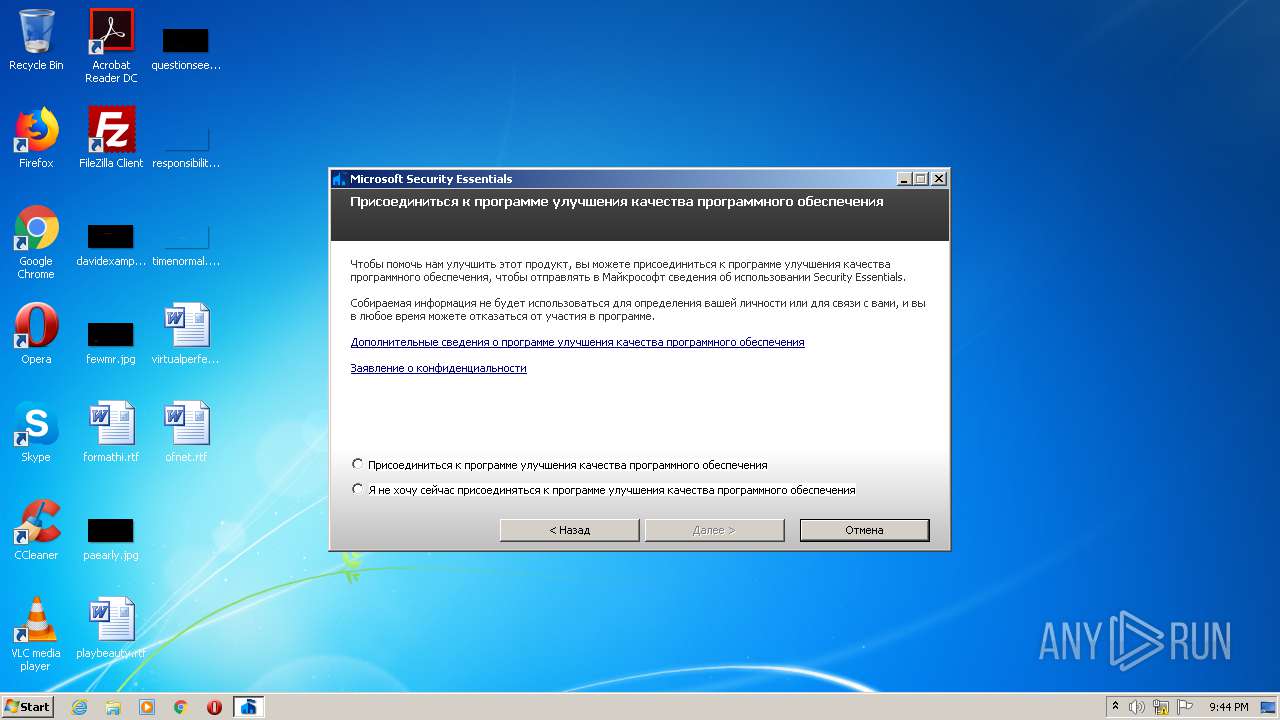Open FileZilla Client shortcut
Screen dimensions: 1280x720
click(111, 138)
